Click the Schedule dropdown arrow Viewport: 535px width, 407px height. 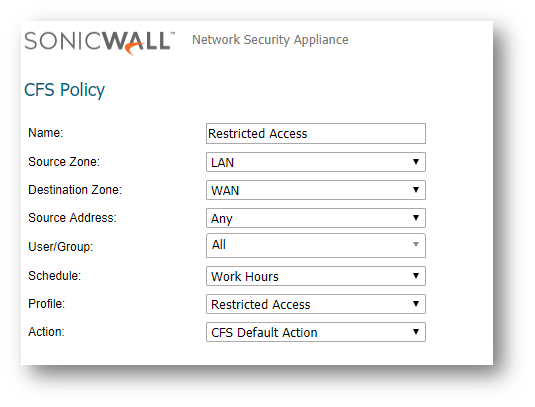pyautogui.click(x=416, y=276)
